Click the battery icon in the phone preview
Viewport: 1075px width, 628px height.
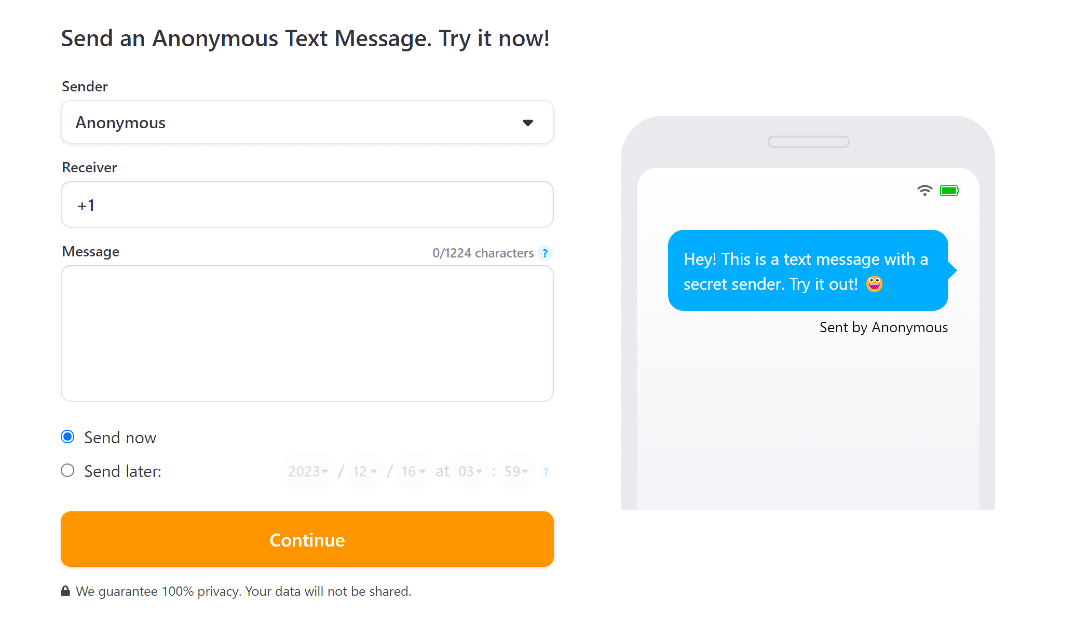click(949, 189)
